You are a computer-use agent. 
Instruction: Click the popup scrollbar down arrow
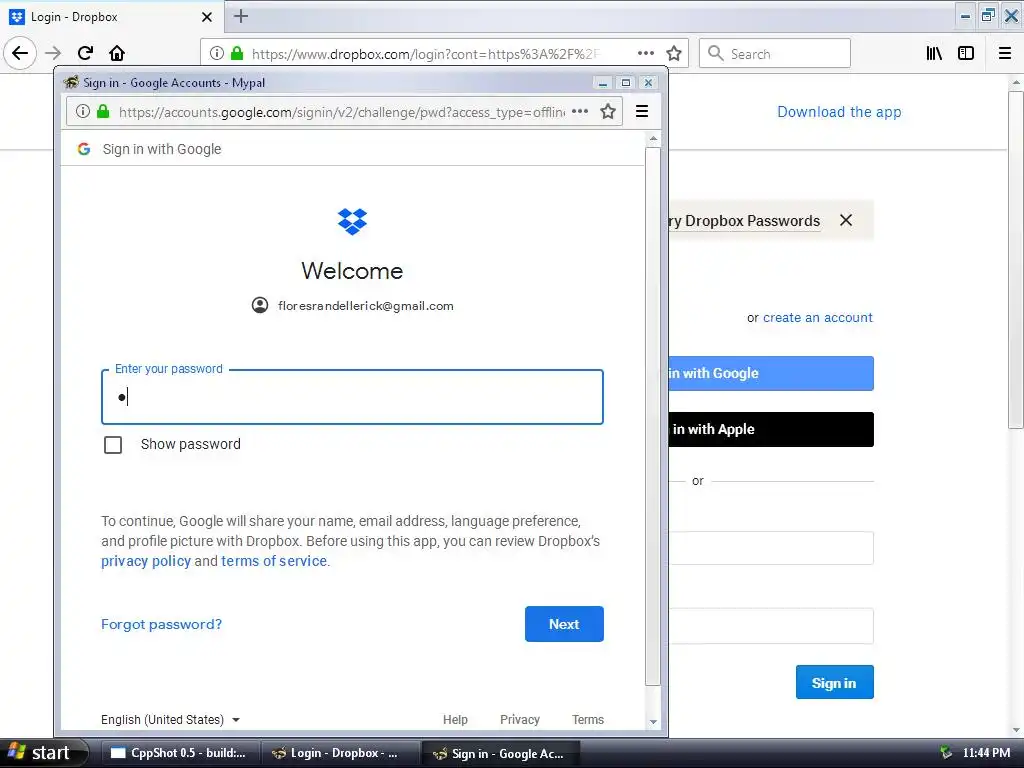click(x=653, y=722)
